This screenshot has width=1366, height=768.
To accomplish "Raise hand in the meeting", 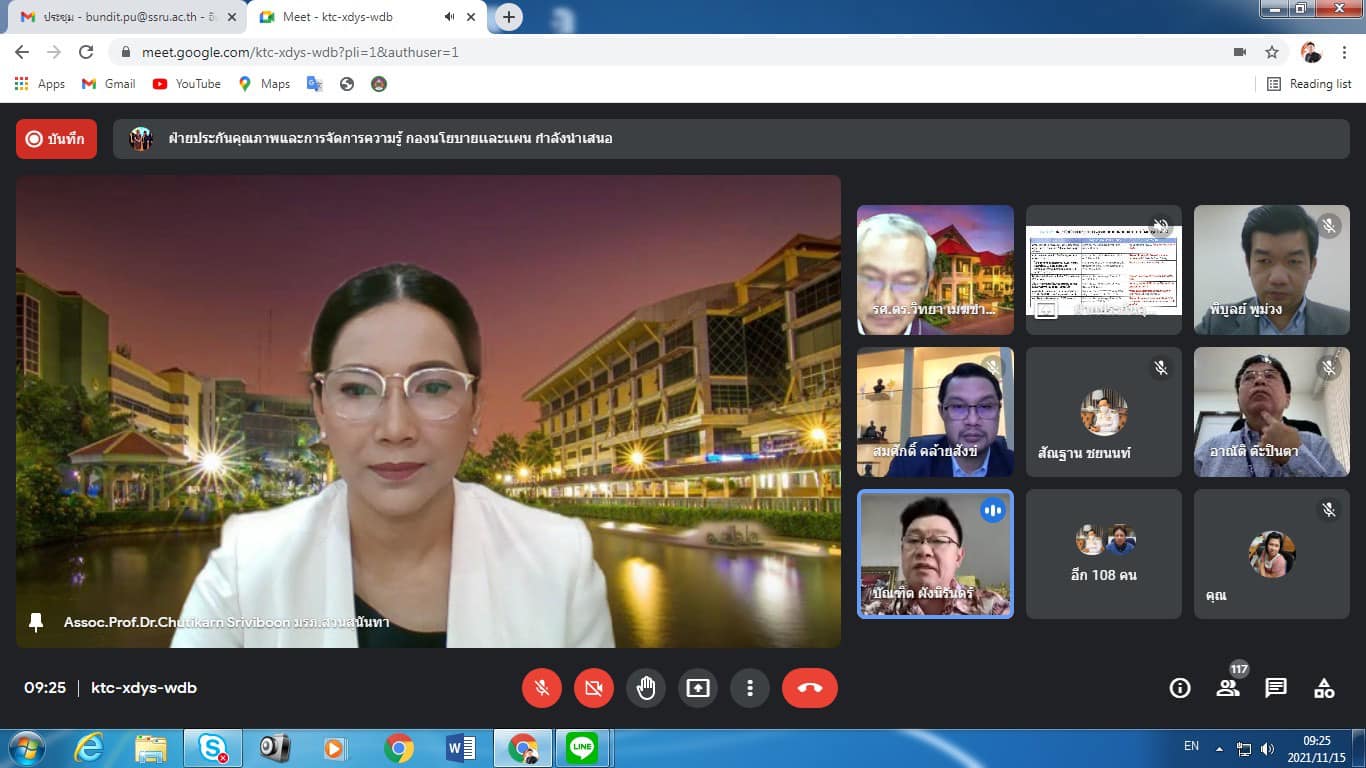I will (x=646, y=688).
